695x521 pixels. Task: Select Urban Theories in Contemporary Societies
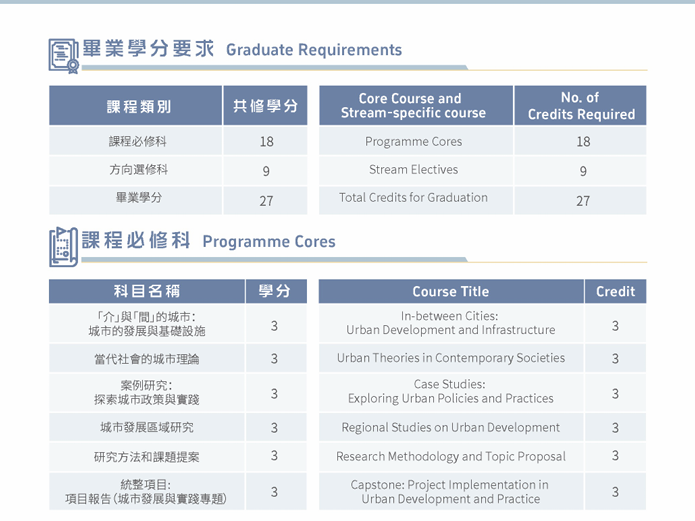tap(451, 358)
